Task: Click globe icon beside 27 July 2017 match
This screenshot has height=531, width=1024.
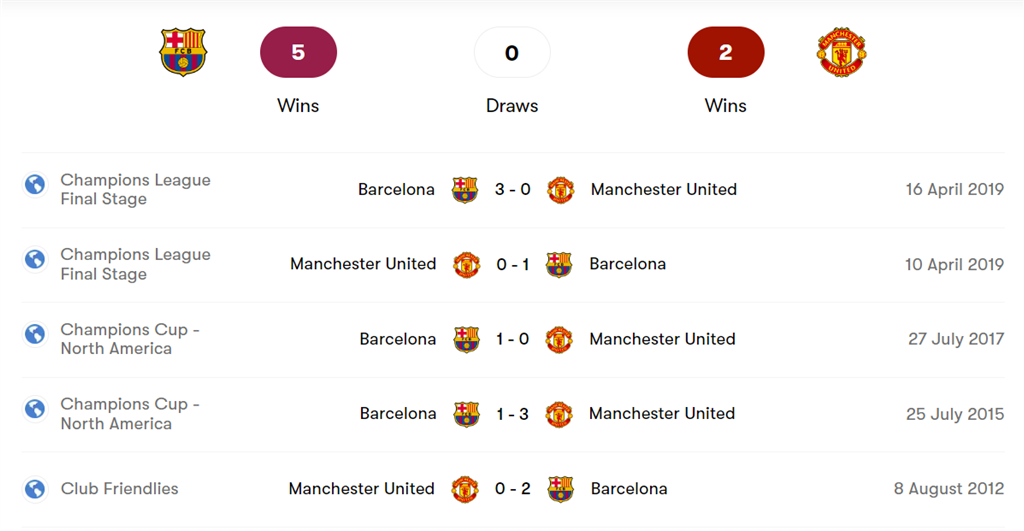Action: (35, 334)
